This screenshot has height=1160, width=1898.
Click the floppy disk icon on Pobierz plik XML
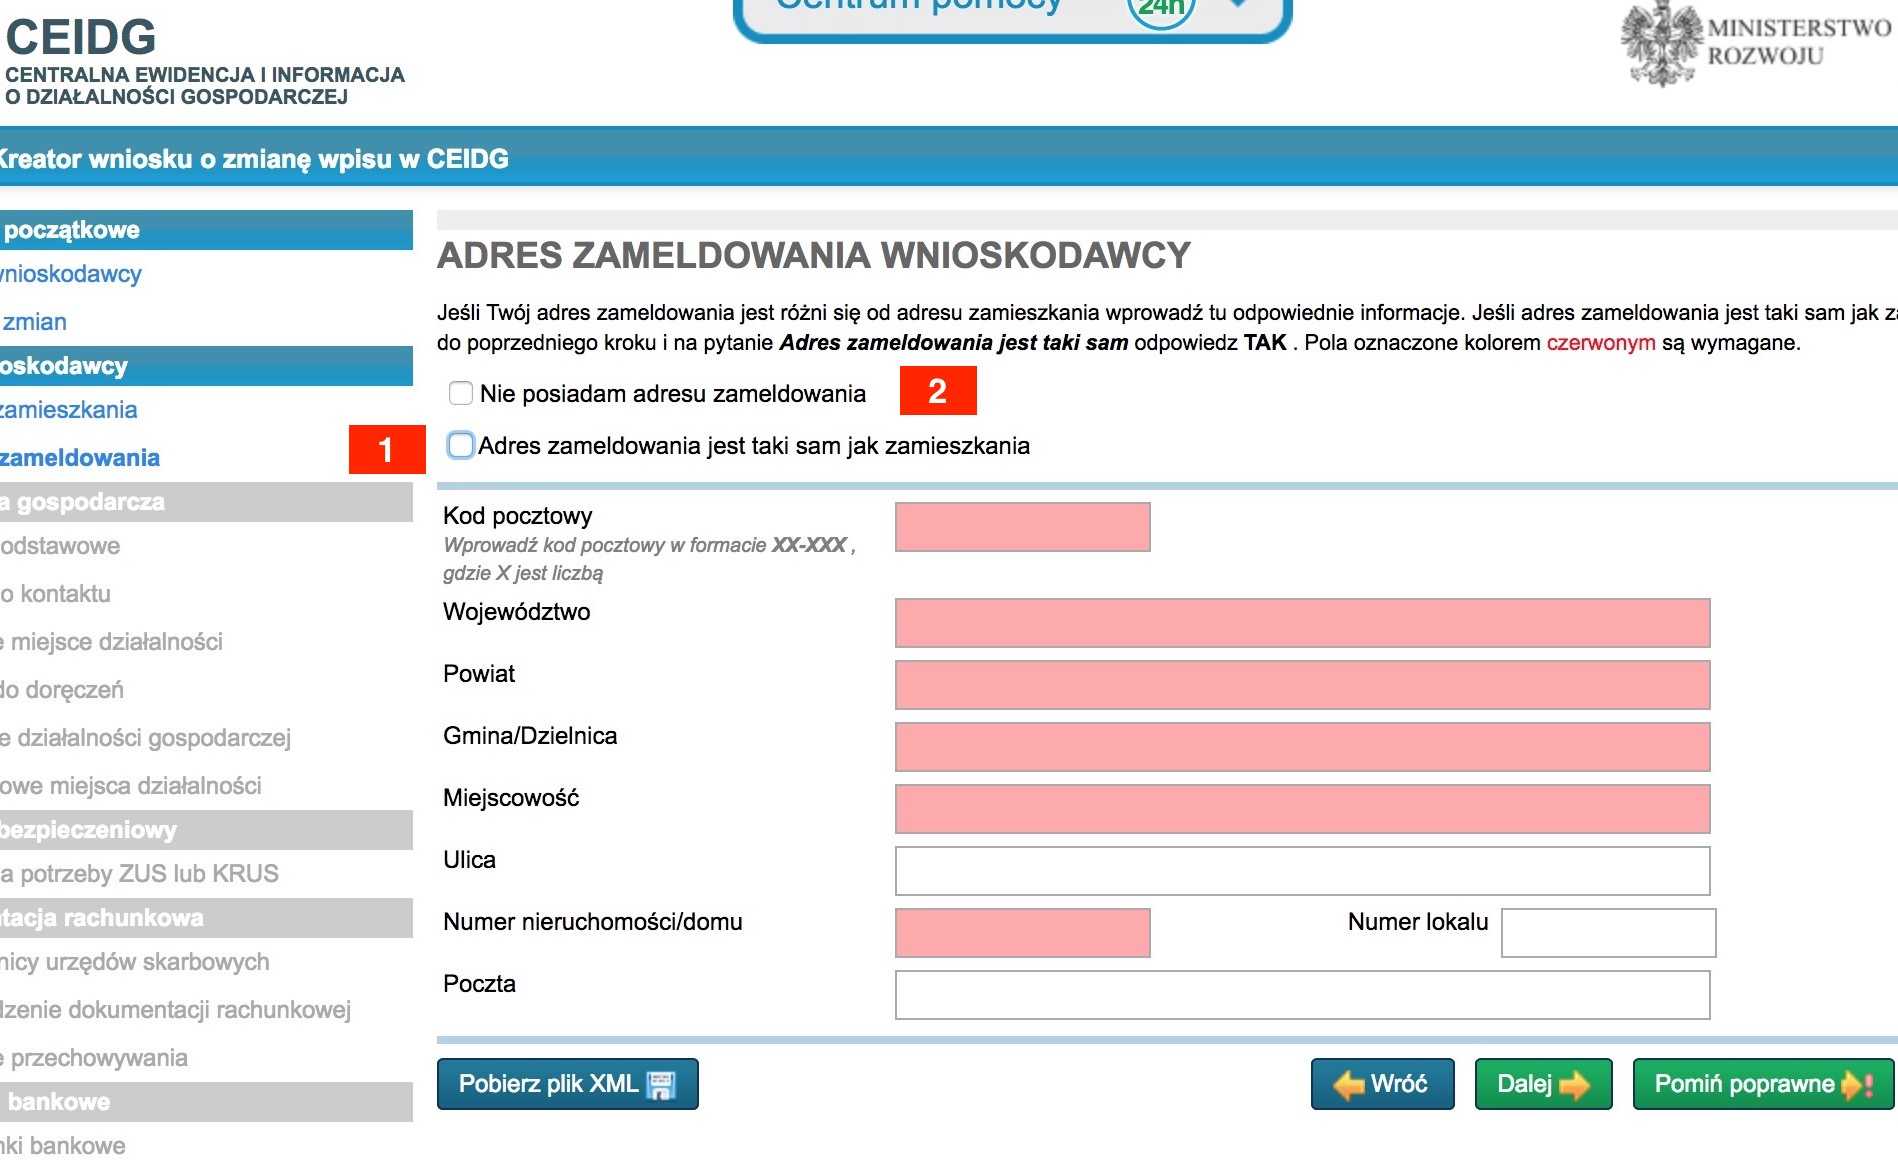tap(661, 1085)
